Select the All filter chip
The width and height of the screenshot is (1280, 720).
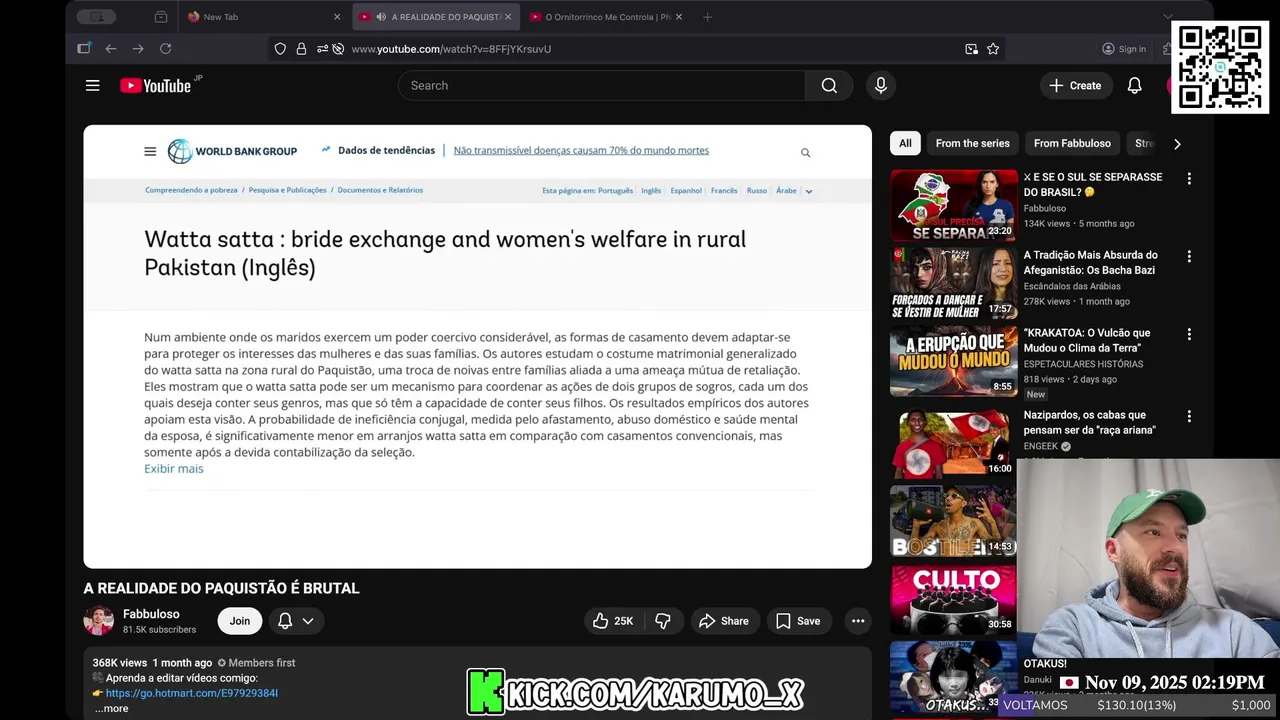(905, 144)
